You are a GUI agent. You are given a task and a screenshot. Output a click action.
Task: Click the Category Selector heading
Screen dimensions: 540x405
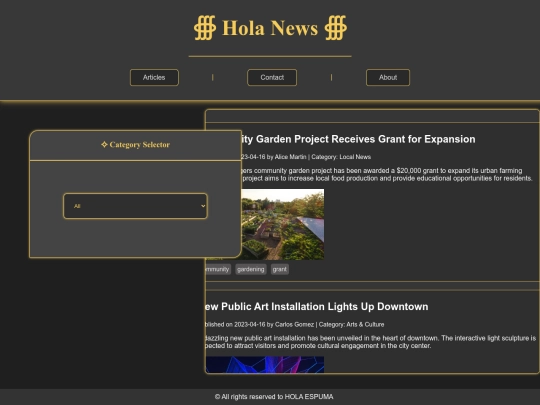[x=139, y=145]
